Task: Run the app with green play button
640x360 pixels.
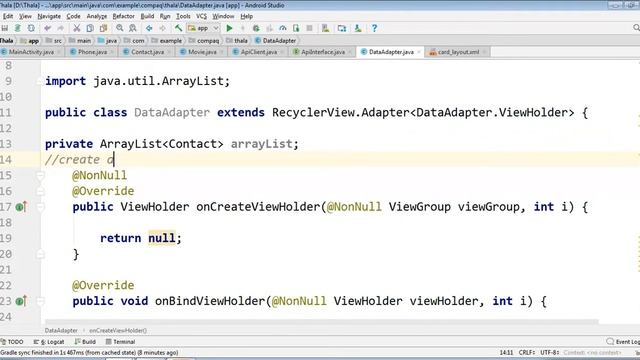Action: [229, 28]
